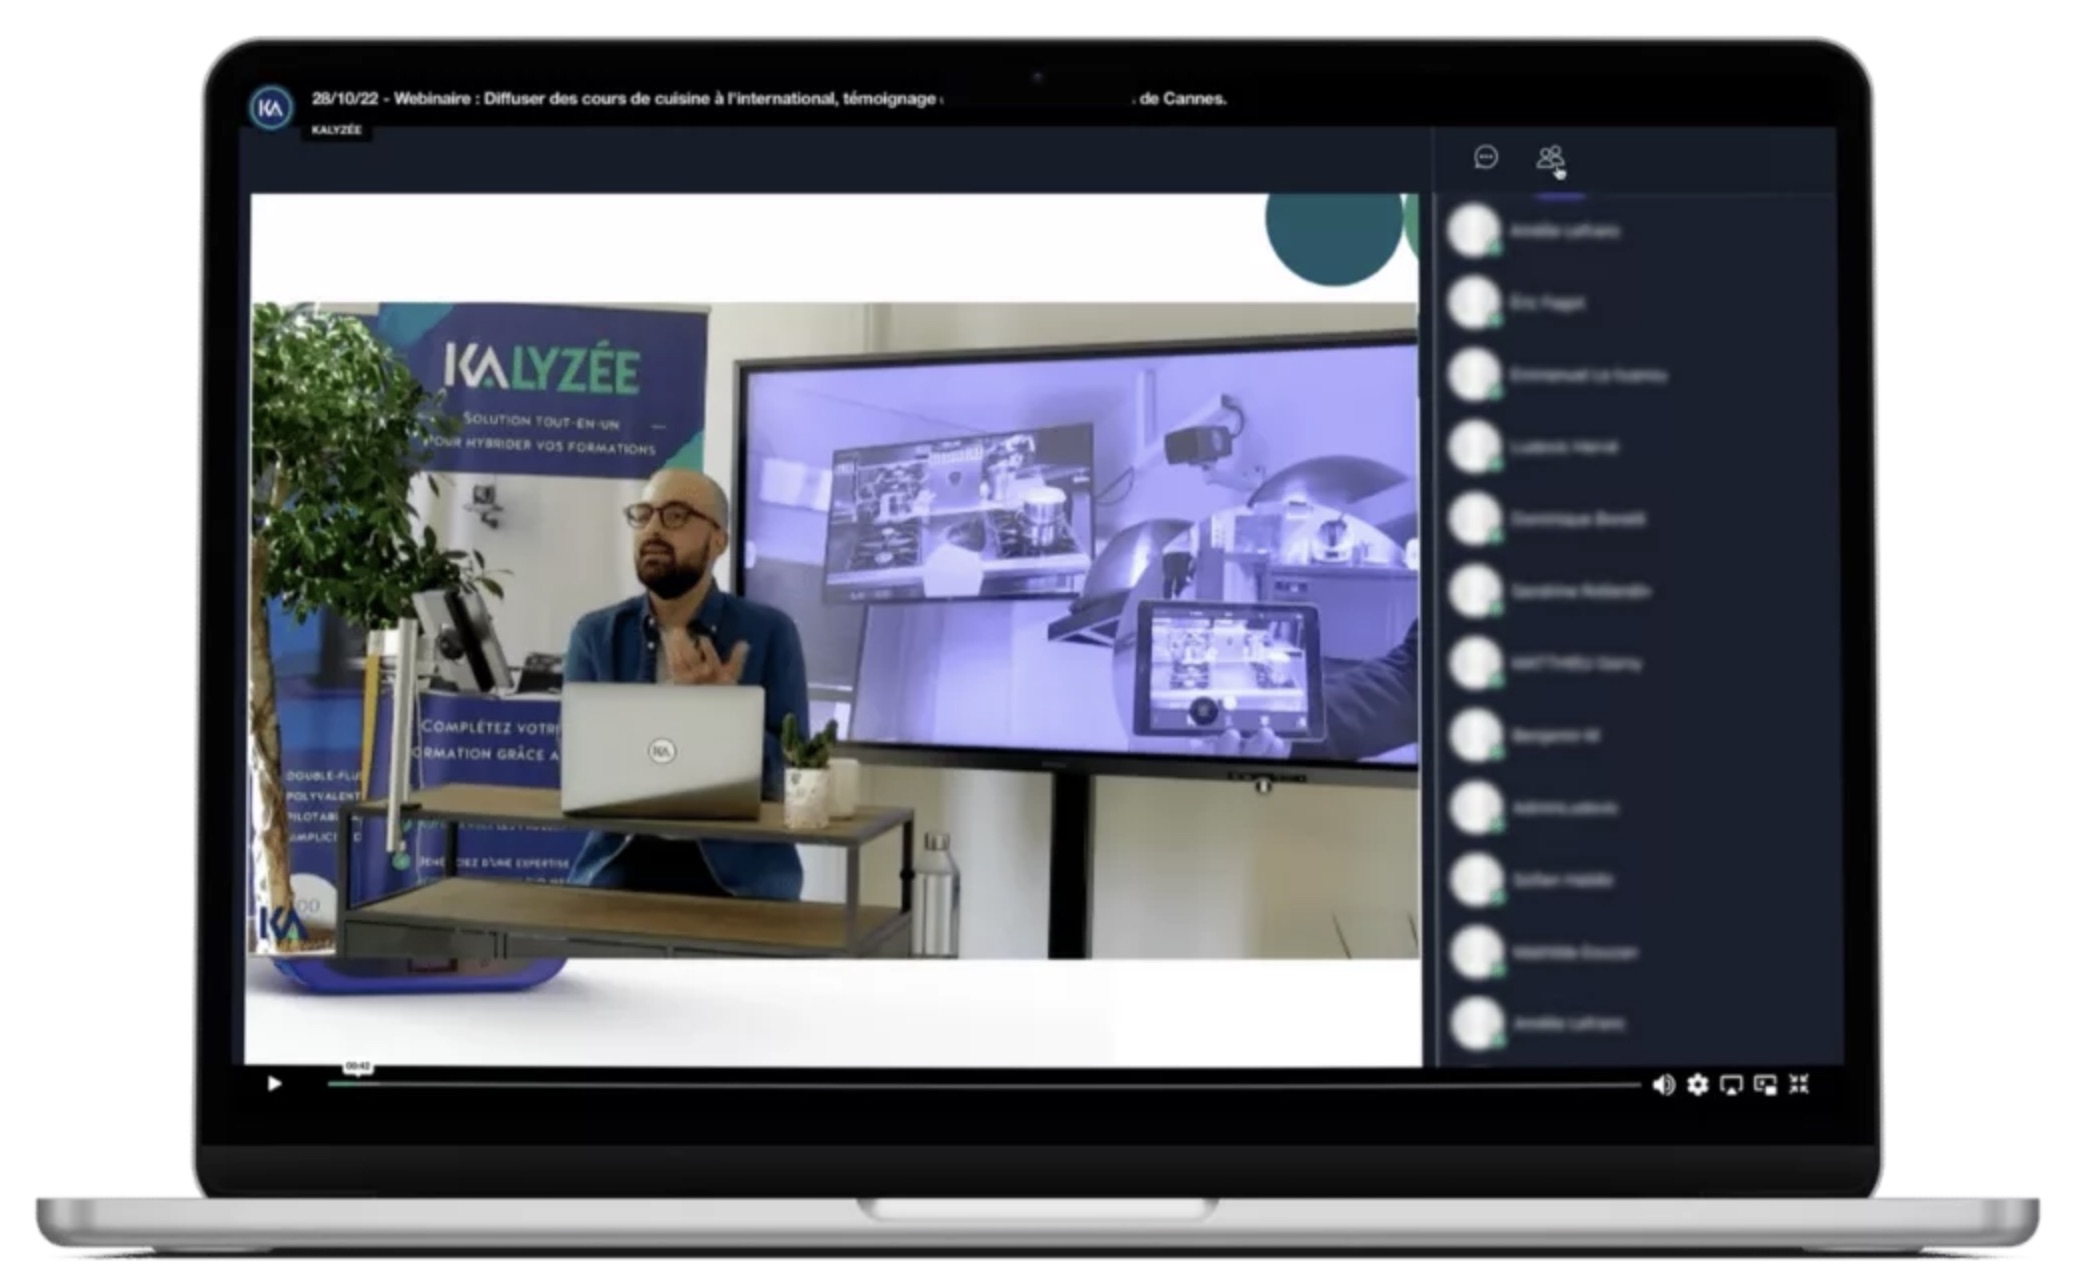The width and height of the screenshot is (2088, 1288).
Task: Cast the video with the AirPlay icon
Action: click(1731, 1085)
